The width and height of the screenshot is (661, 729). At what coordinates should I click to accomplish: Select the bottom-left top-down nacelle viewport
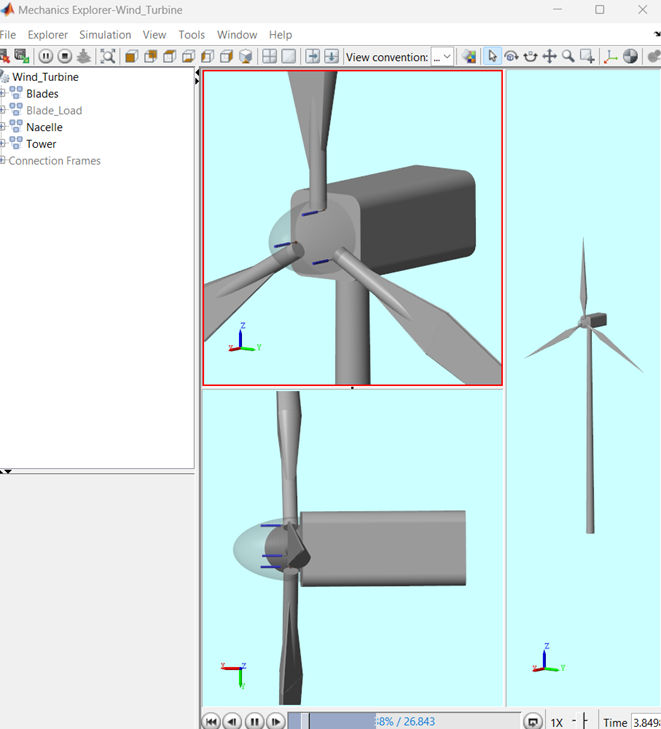point(353,548)
